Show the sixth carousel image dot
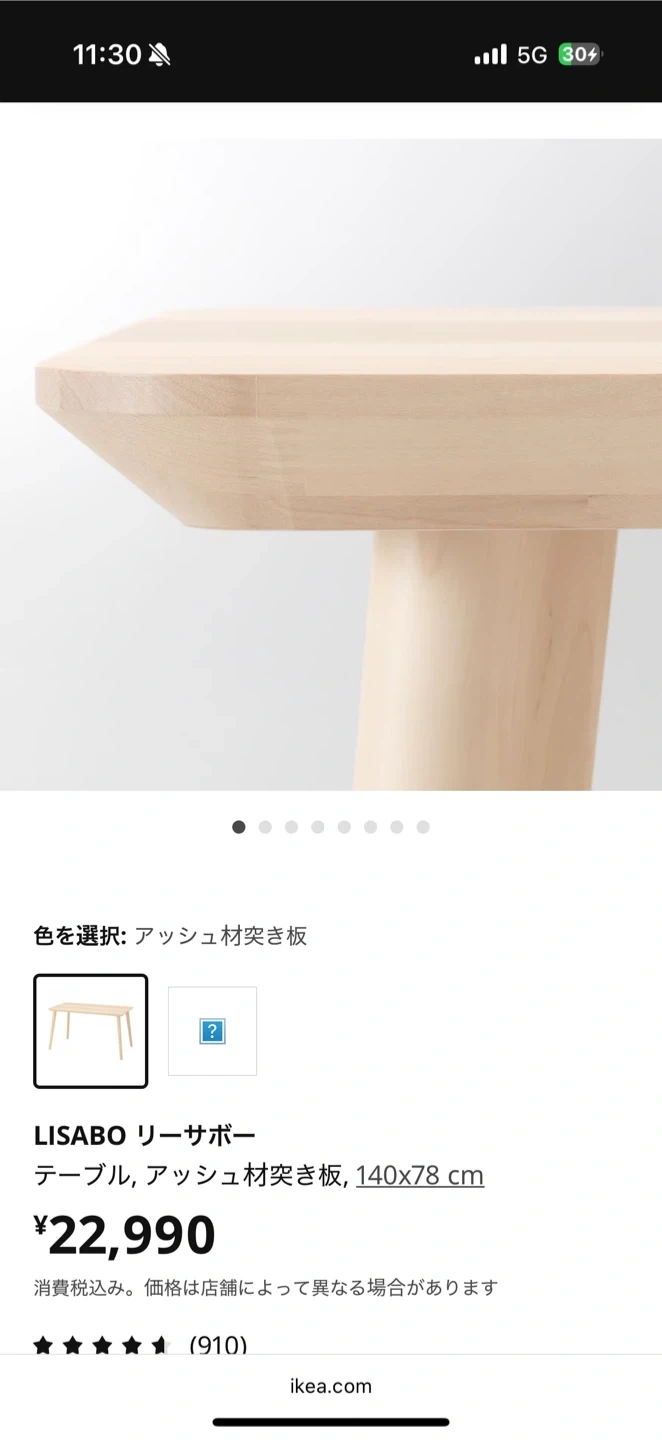 370,827
